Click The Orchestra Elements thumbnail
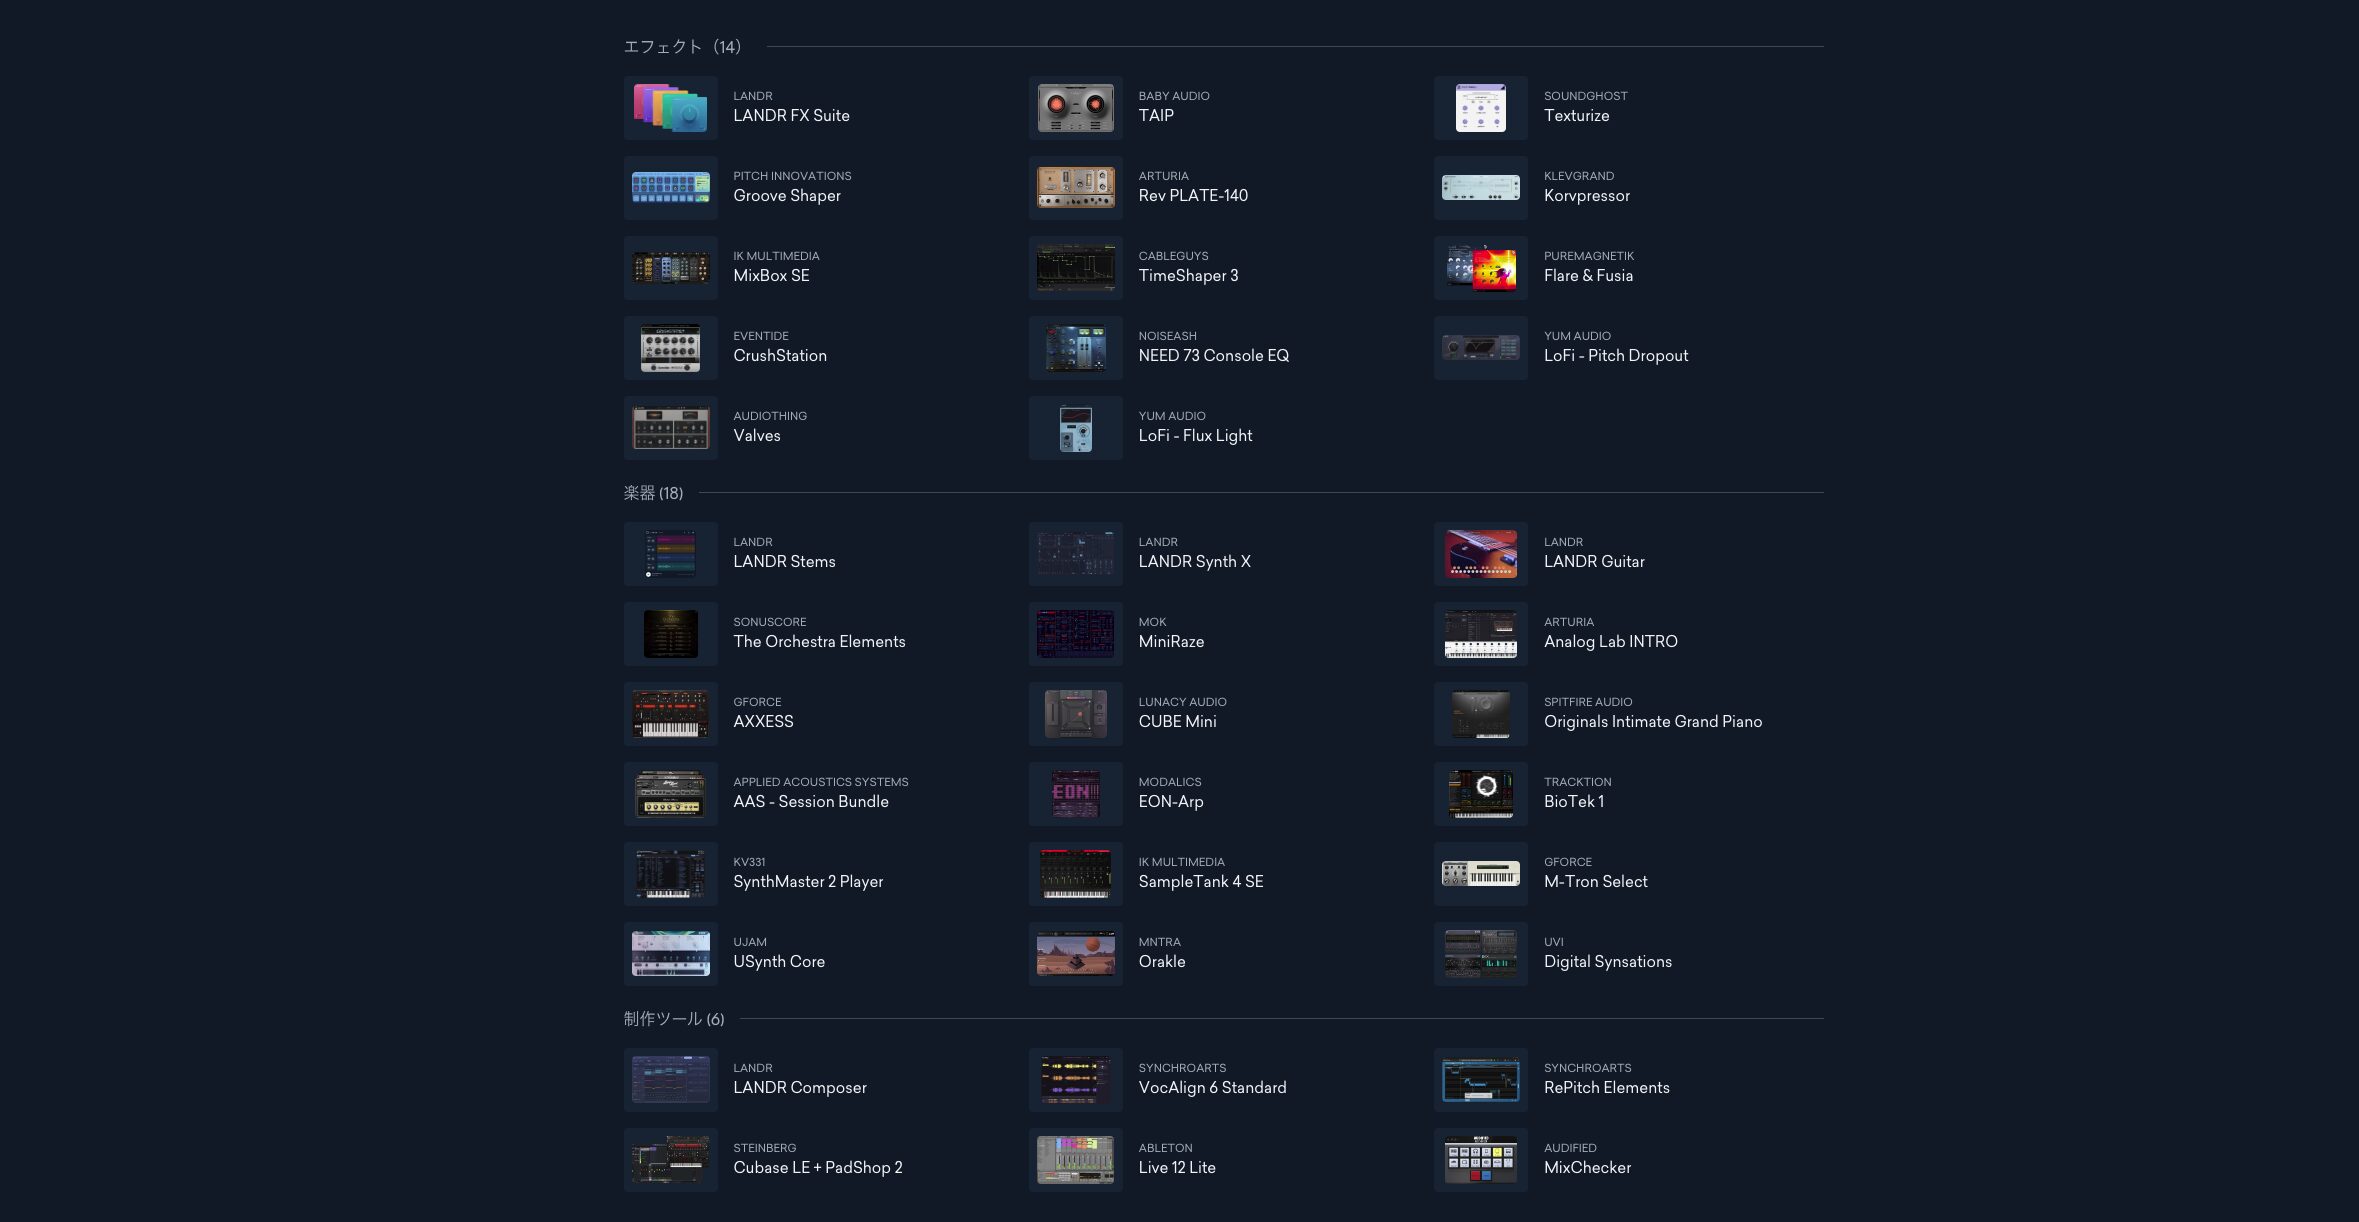 (670, 634)
